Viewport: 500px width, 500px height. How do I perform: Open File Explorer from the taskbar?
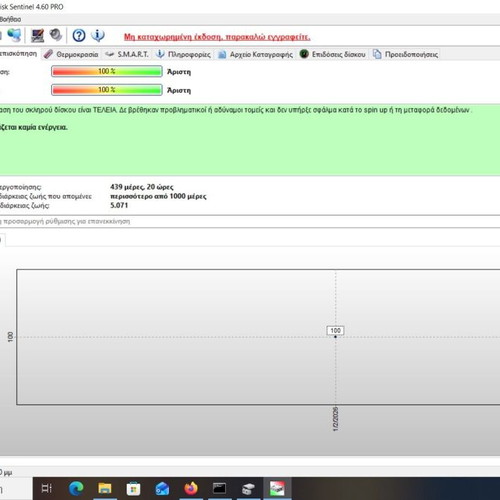(105, 489)
